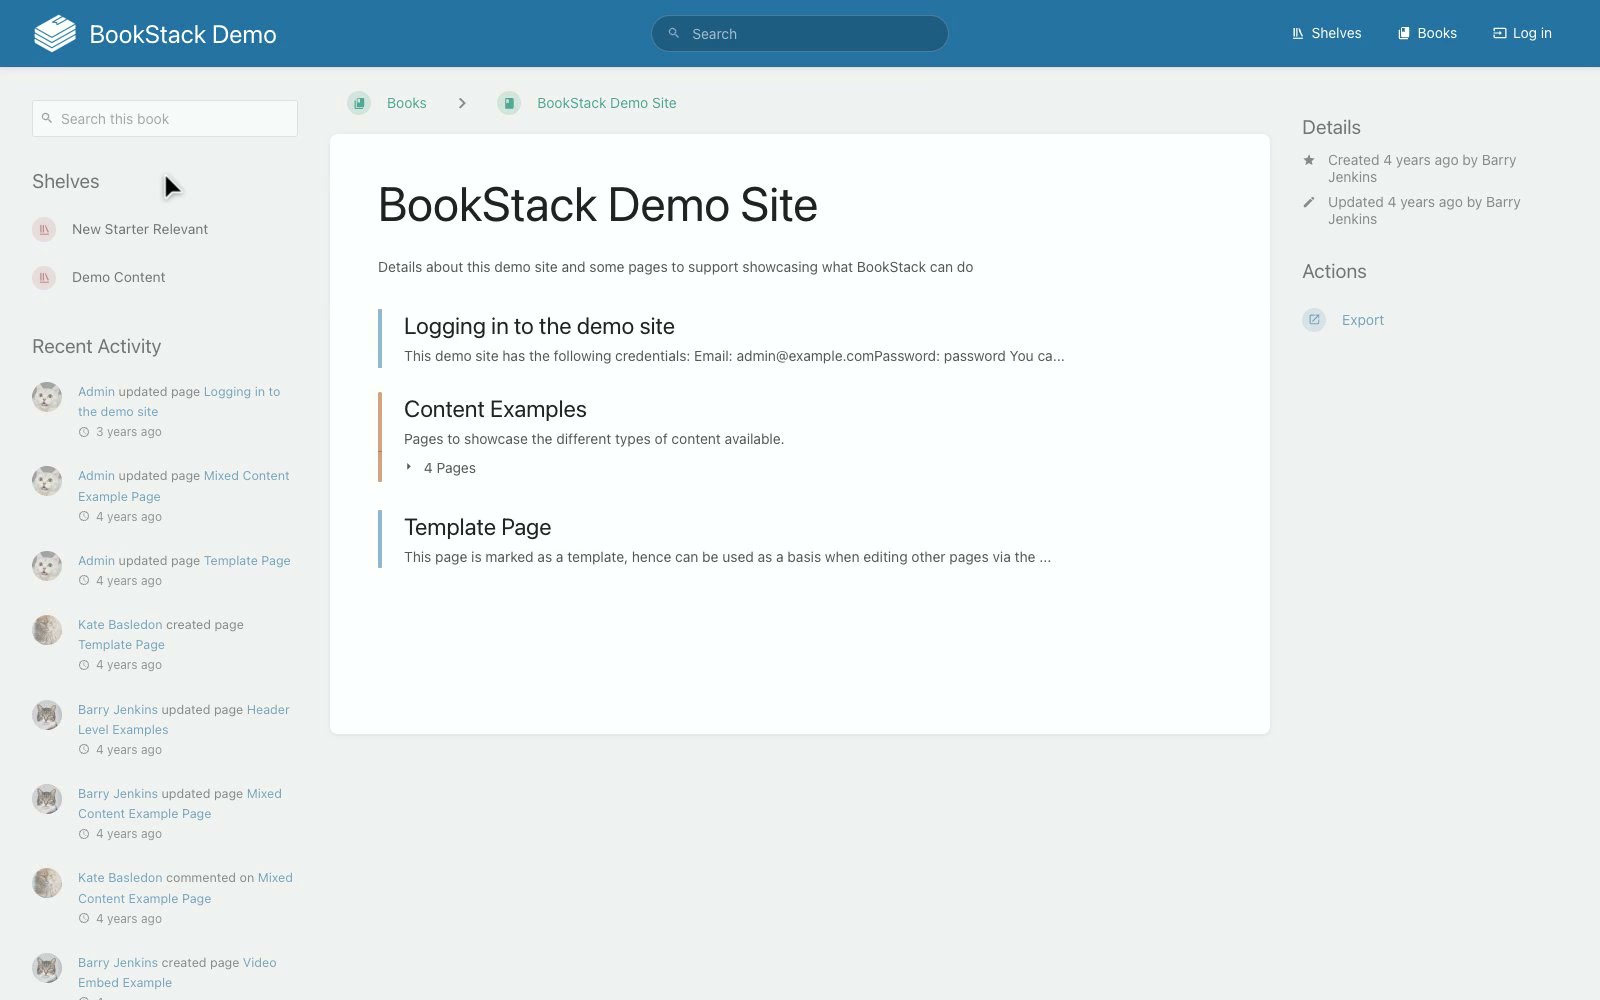This screenshot has width=1600, height=1000.
Task: Click the star icon beside Created
Action: pos(1309,160)
